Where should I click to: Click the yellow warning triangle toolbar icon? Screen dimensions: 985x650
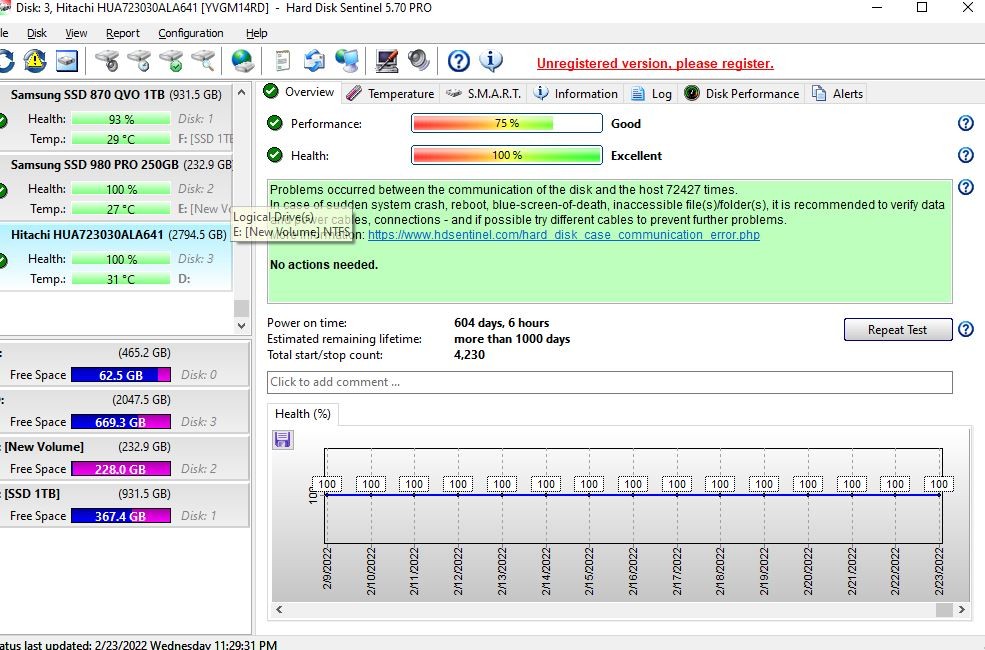pos(35,61)
